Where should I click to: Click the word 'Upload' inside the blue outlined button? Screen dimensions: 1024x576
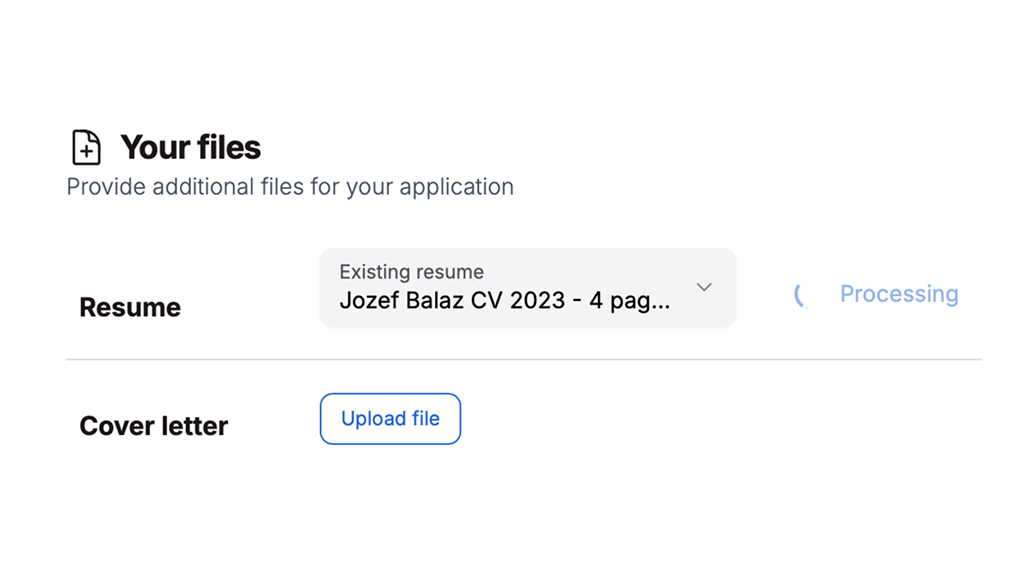coord(369,419)
